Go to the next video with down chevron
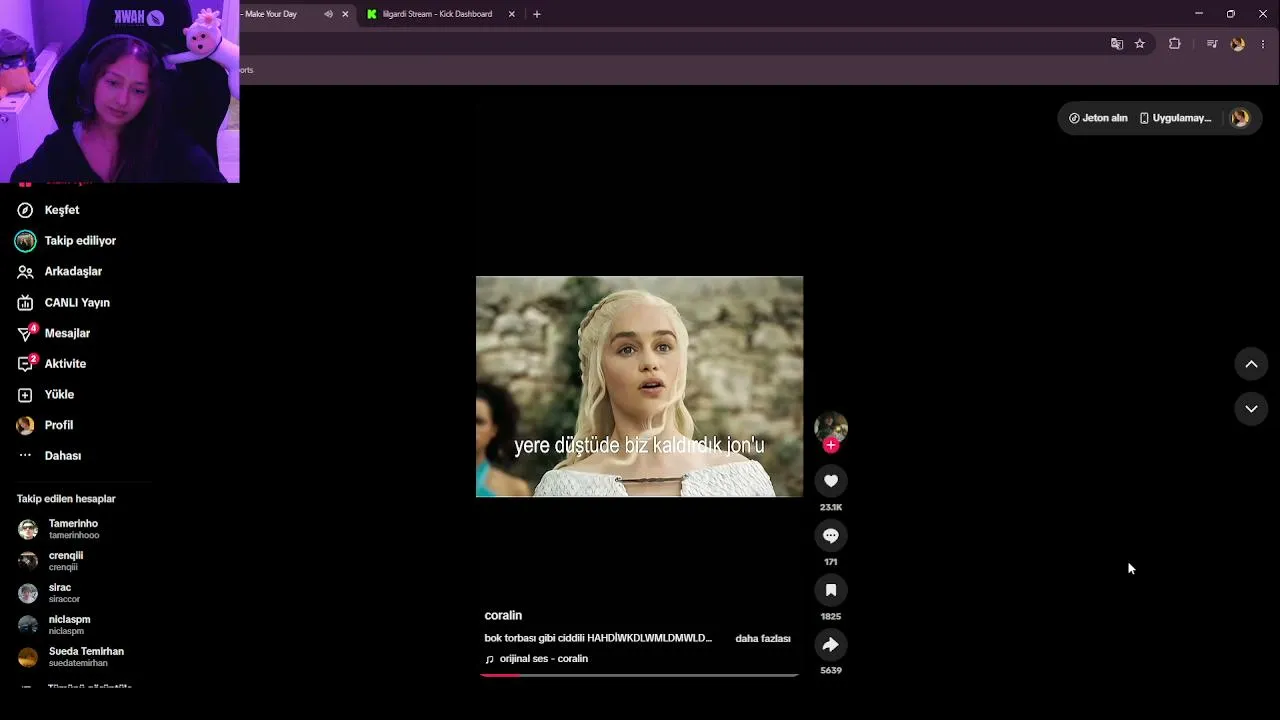 point(1251,408)
